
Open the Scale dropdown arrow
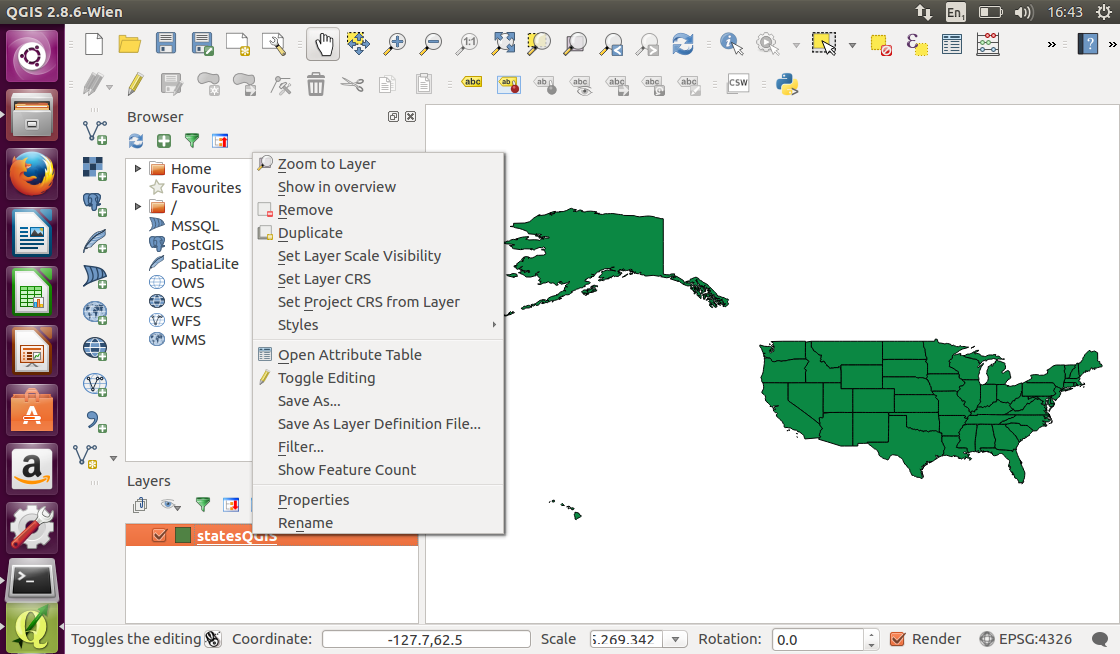[675, 640]
